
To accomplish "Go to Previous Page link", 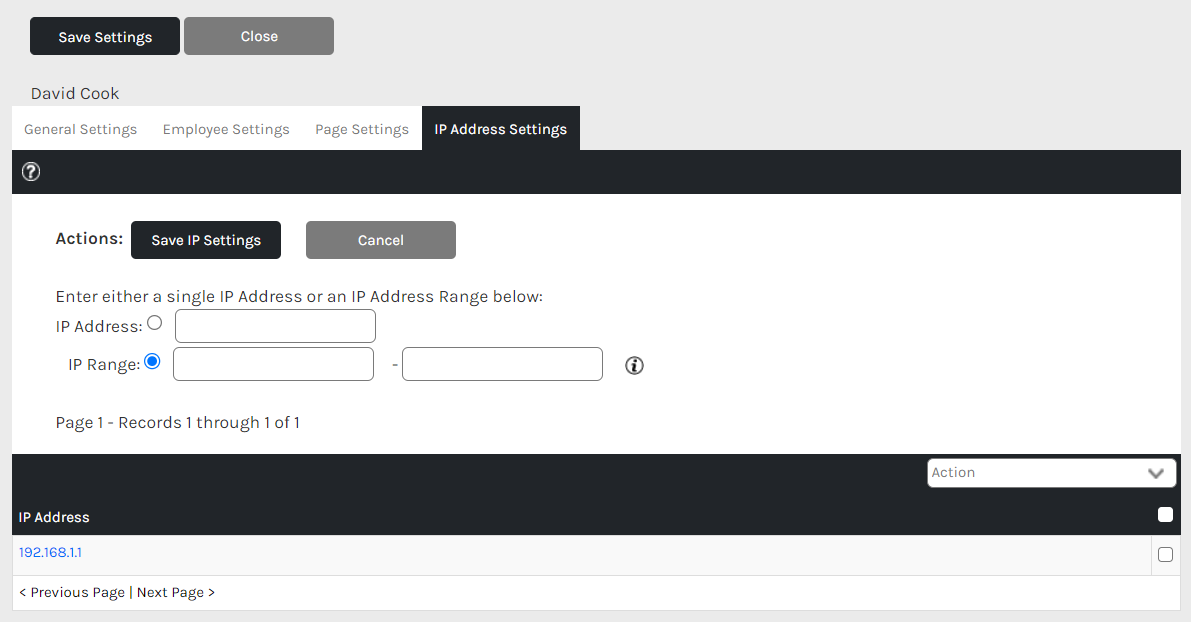I will click(72, 592).
